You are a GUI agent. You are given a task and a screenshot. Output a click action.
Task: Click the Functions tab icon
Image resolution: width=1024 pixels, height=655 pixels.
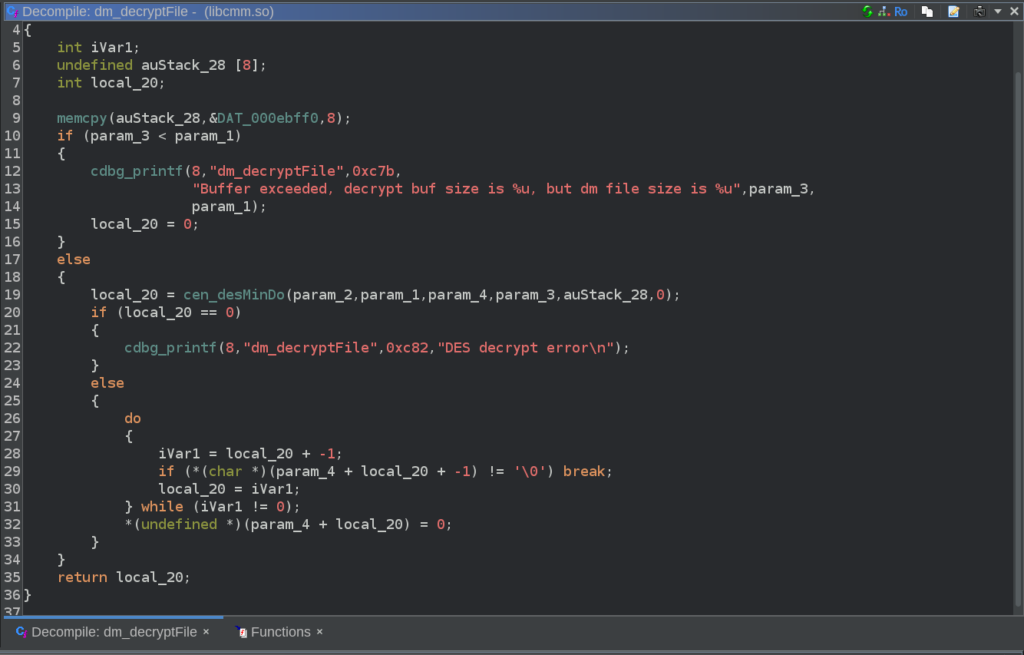(240, 632)
